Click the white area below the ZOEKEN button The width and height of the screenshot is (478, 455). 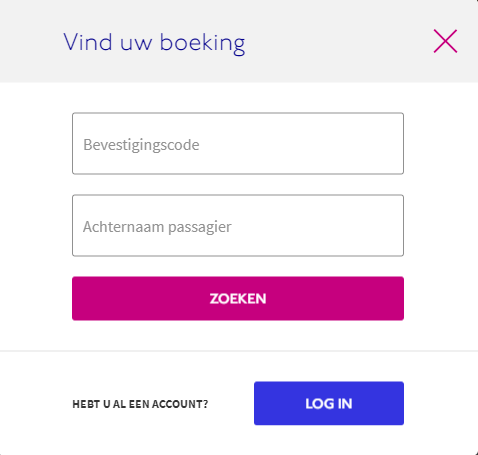(238, 335)
